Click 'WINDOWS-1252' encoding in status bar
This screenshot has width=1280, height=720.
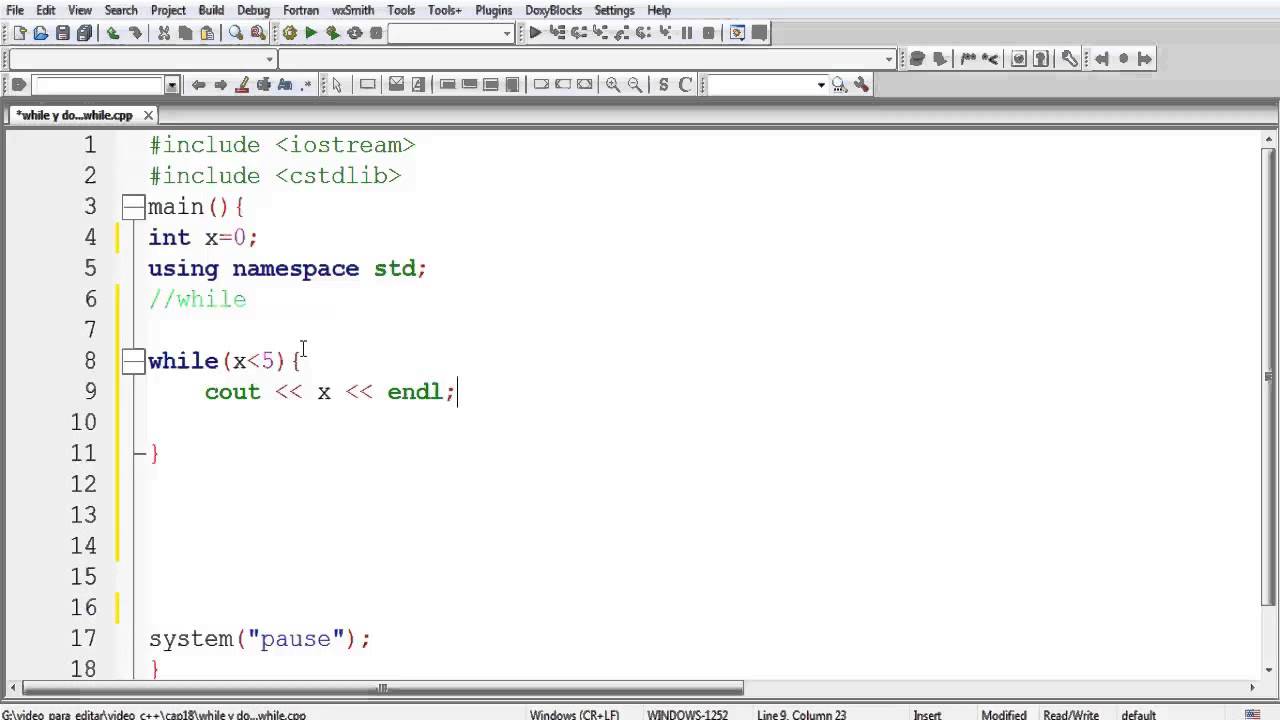tap(687, 715)
